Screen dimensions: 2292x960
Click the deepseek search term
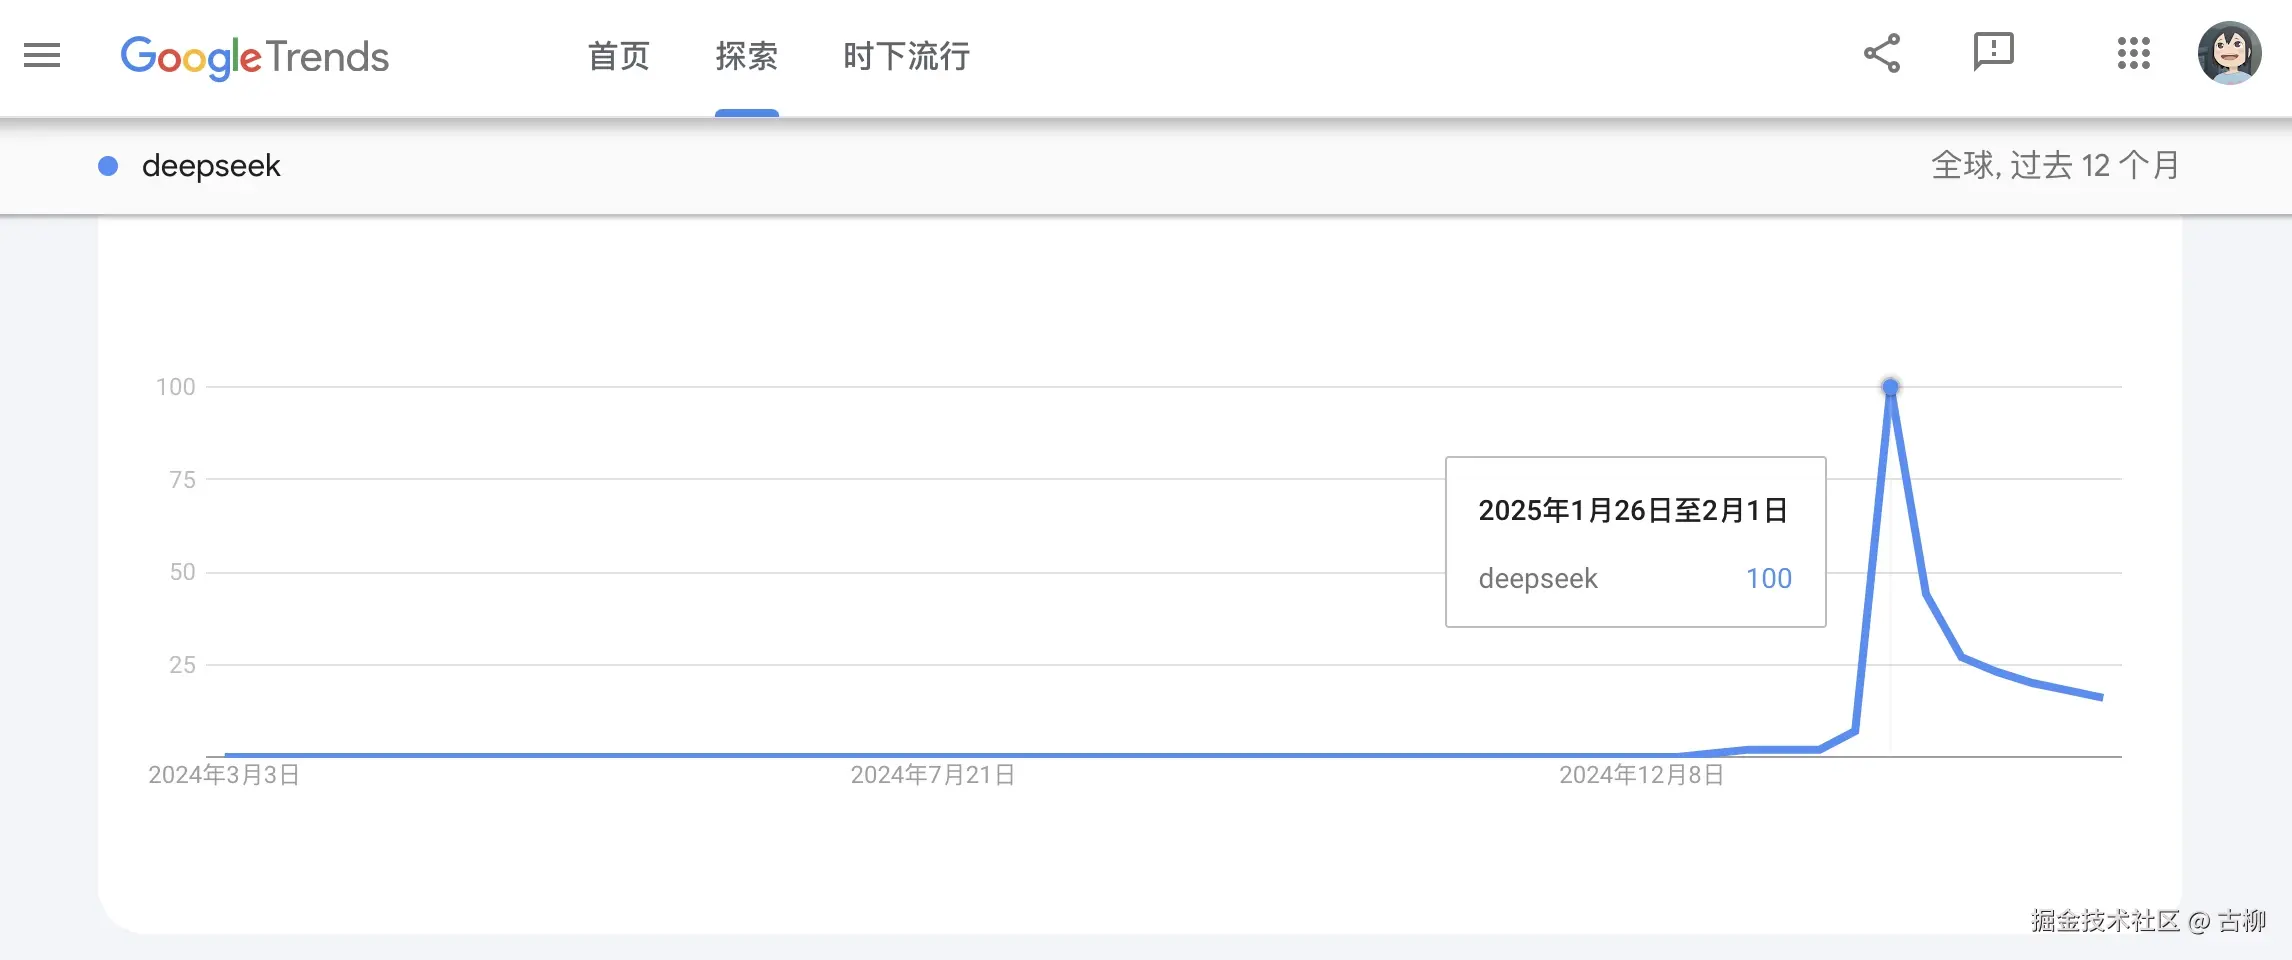(211, 166)
